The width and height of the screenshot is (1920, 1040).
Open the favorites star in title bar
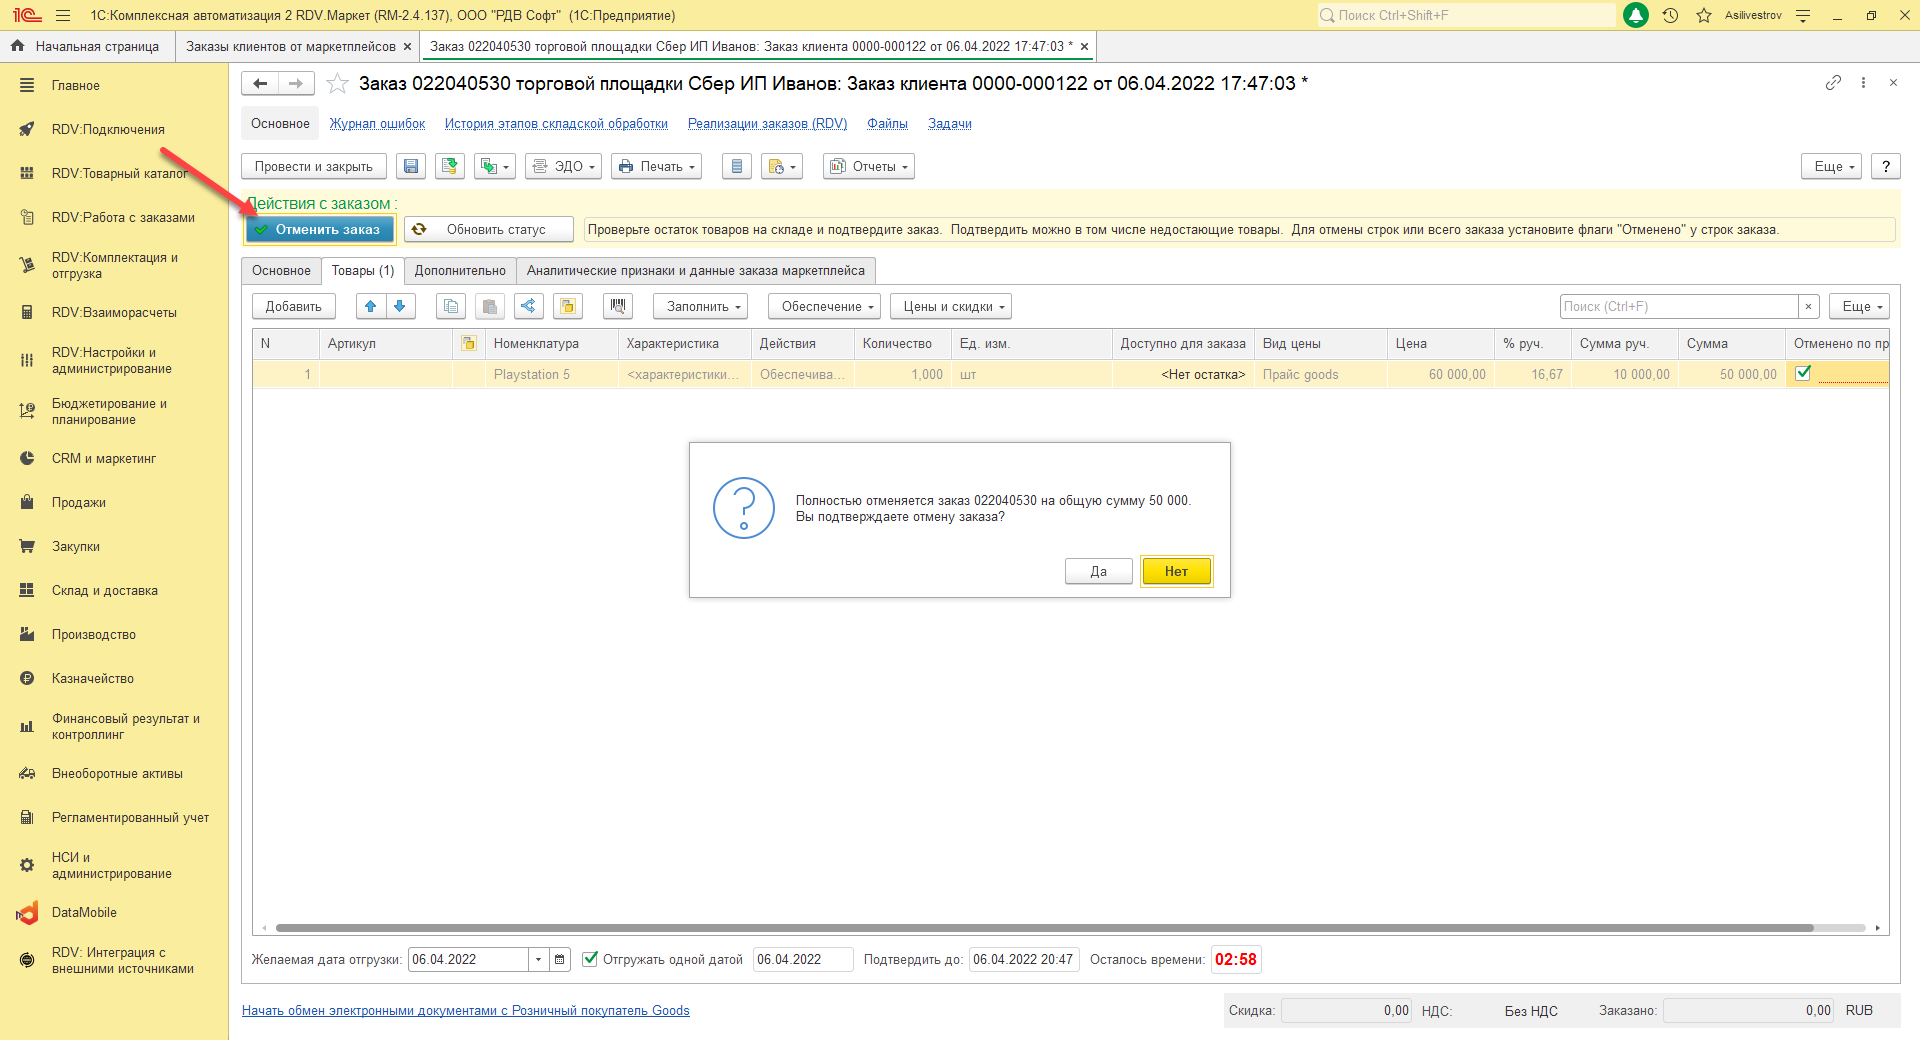point(1704,15)
